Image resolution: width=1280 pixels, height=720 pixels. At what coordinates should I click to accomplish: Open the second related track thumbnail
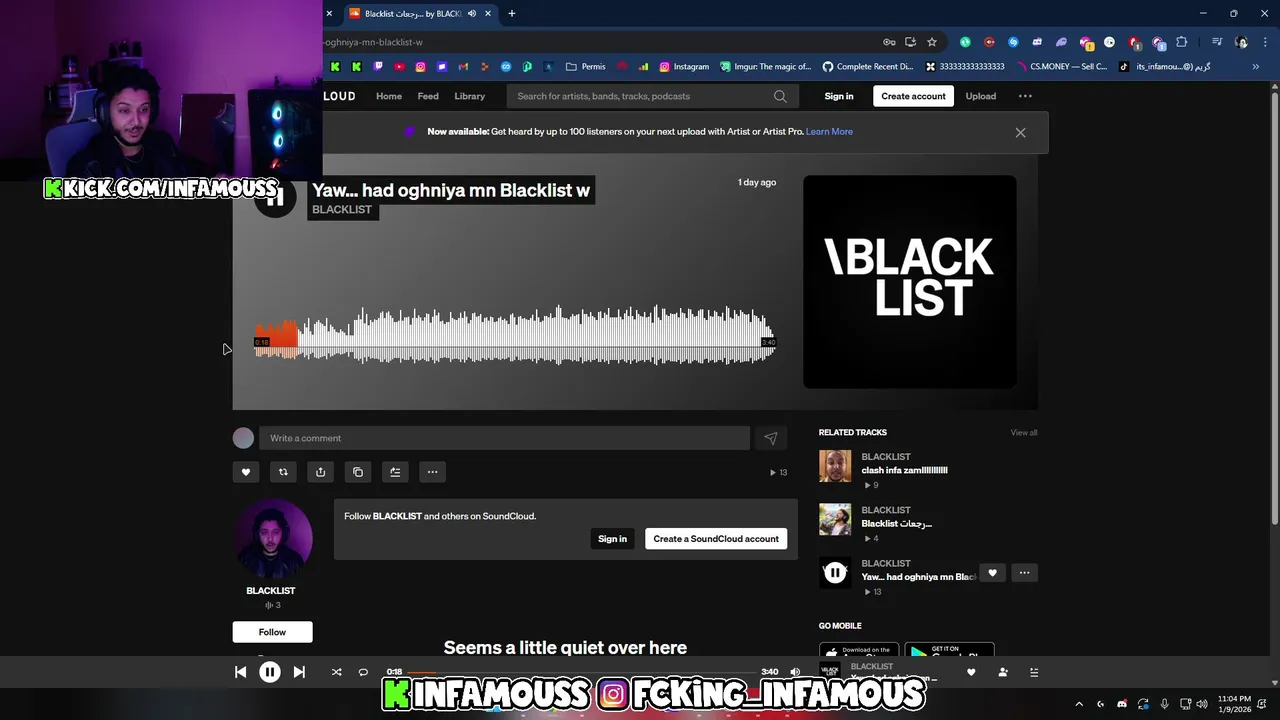[x=835, y=519]
